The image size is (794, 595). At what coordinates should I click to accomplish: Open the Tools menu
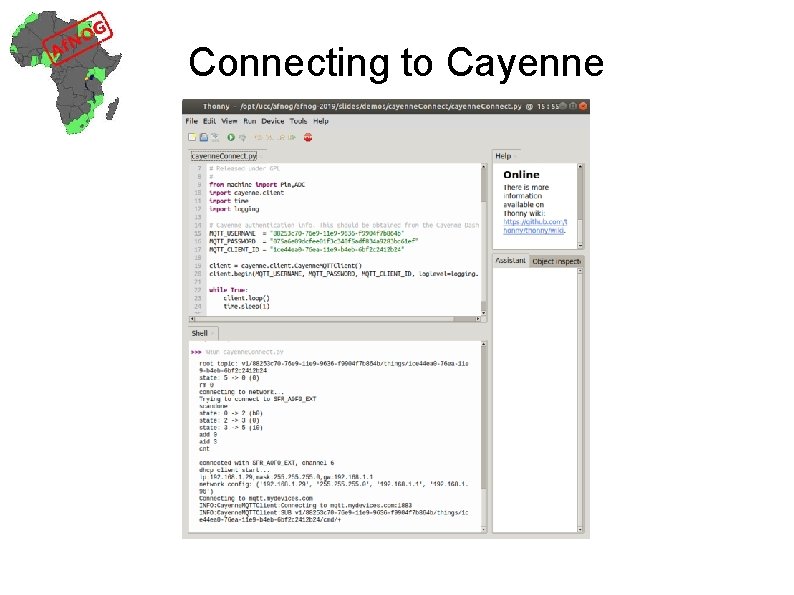click(298, 121)
